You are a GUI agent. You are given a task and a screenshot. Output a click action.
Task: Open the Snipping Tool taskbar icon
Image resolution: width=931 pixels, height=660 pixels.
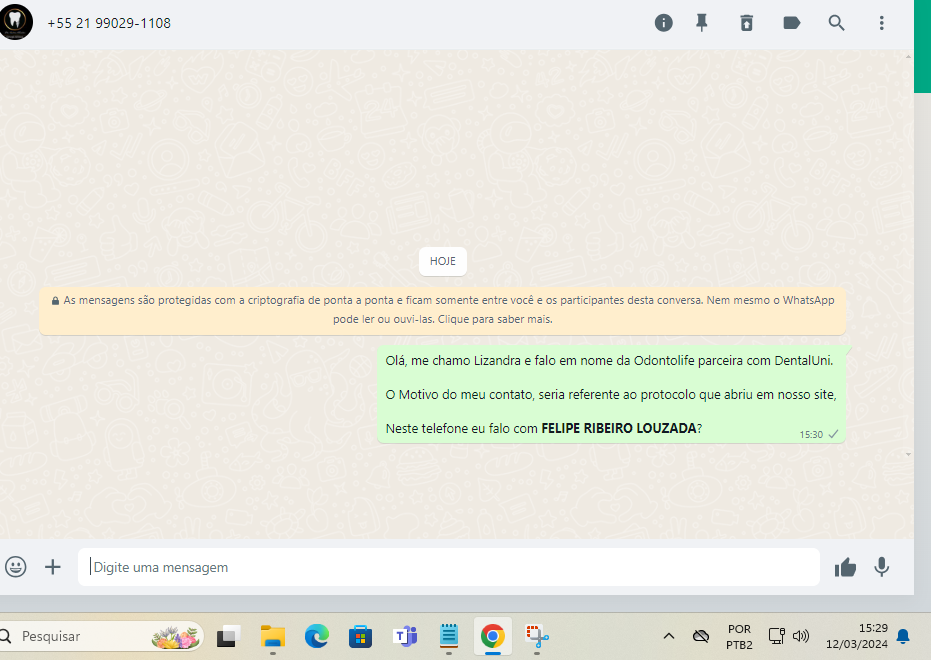point(537,637)
